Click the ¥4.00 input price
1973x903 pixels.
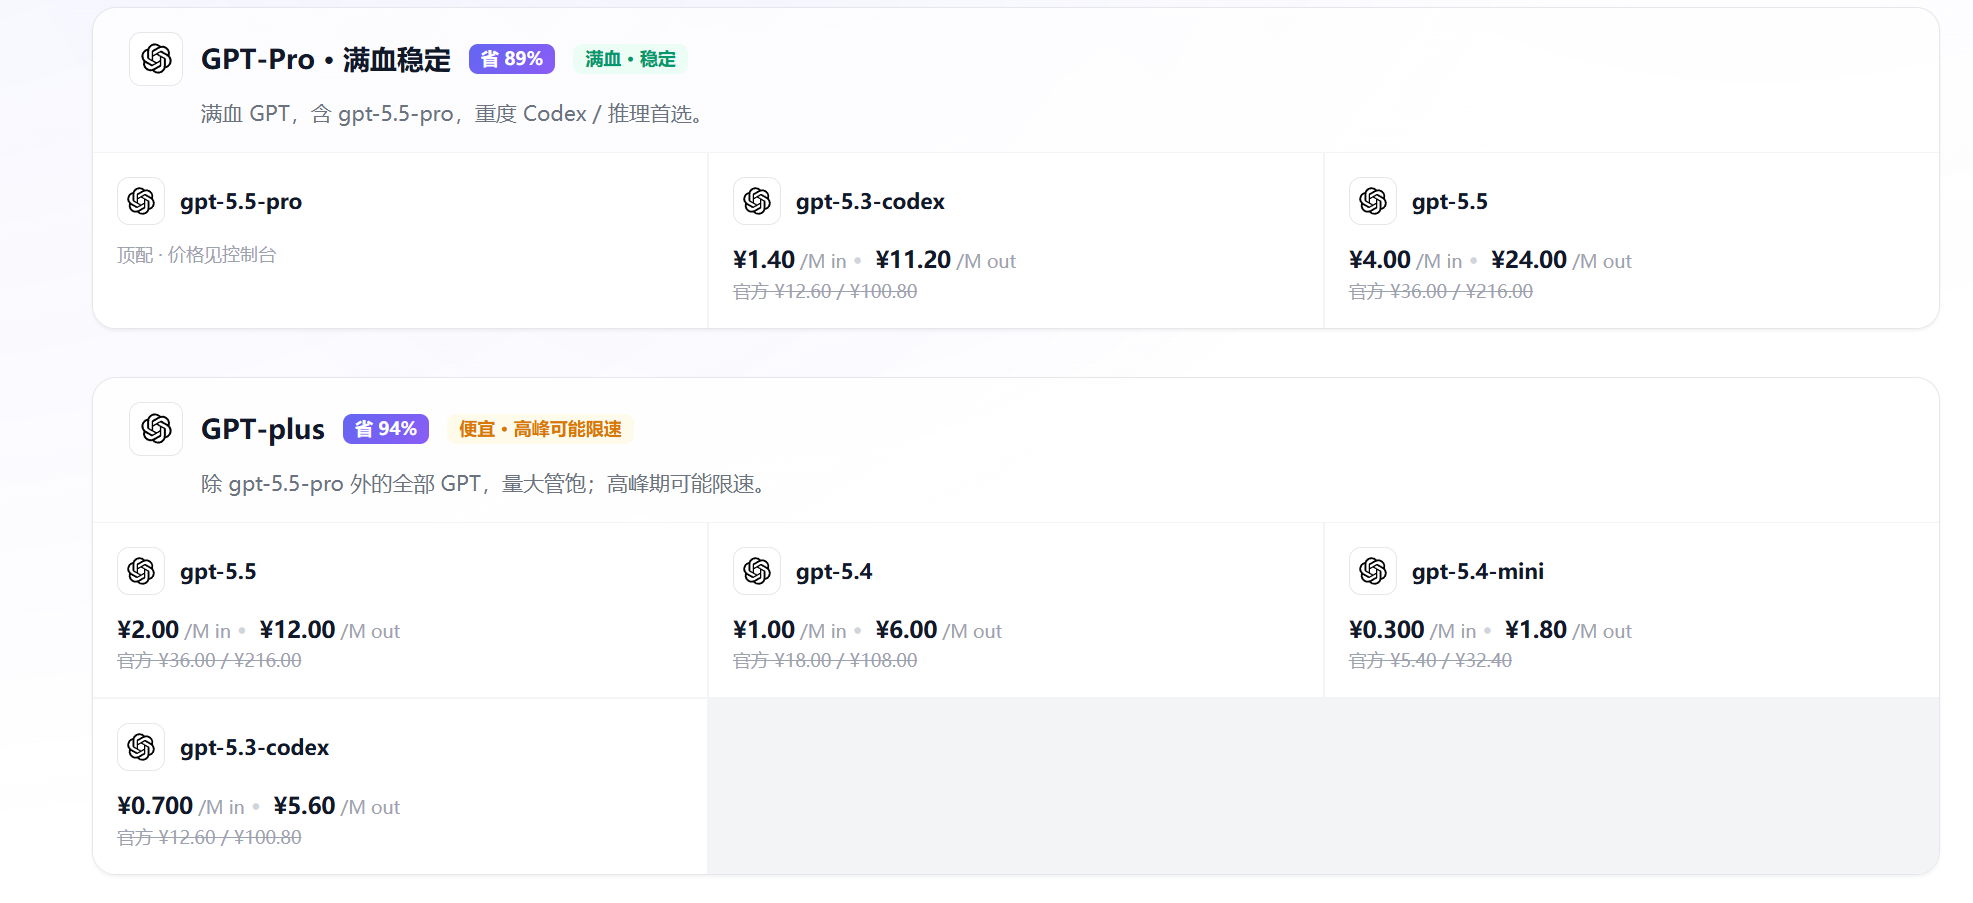click(x=1380, y=260)
